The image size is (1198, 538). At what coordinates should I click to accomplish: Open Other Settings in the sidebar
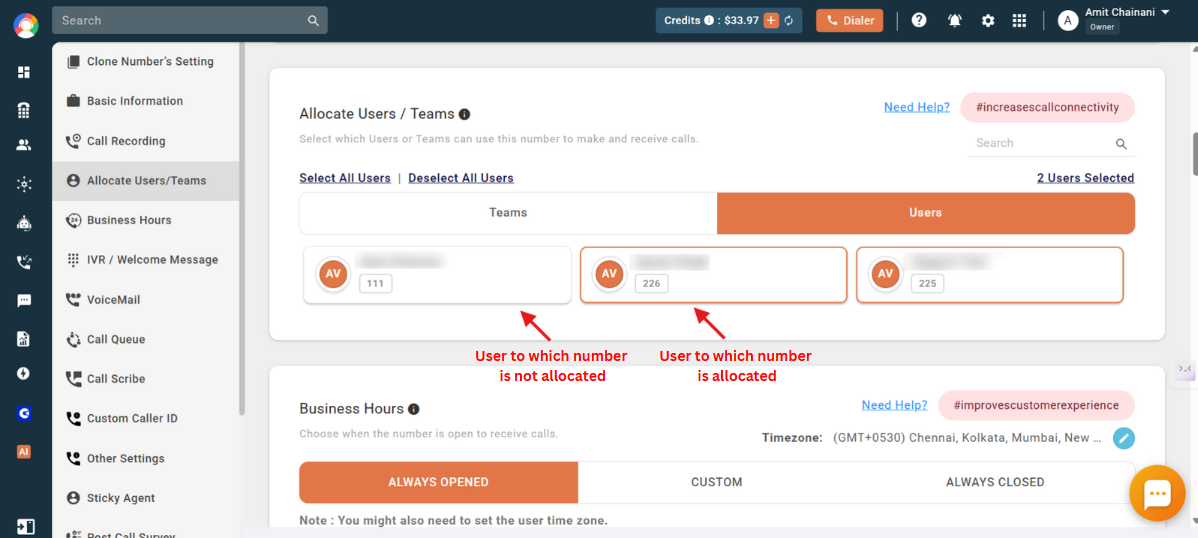146,459
